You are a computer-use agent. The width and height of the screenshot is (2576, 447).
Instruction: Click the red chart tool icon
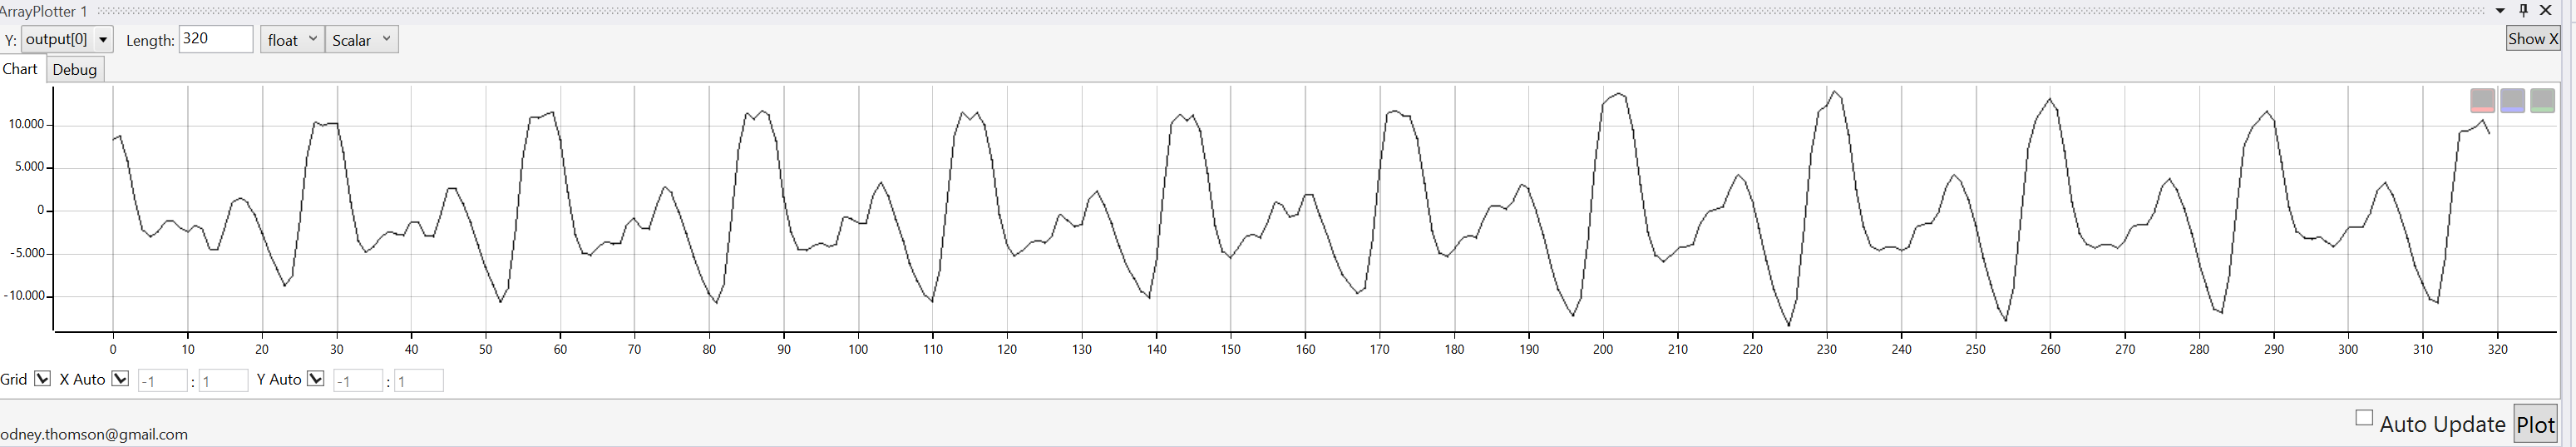[x=2482, y=101]
